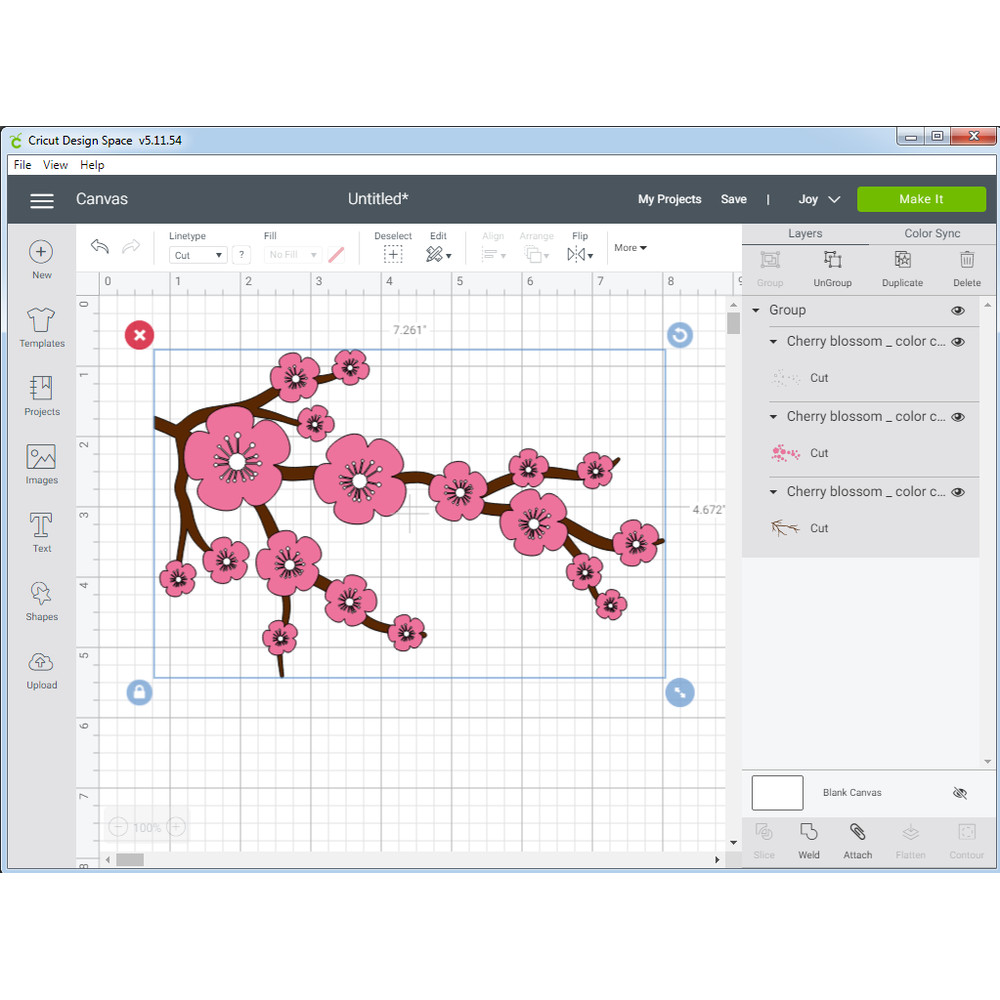This screenshot has width=1000, height=1000.
Task: Switch to the Color Sync tab
Action: 932,234
